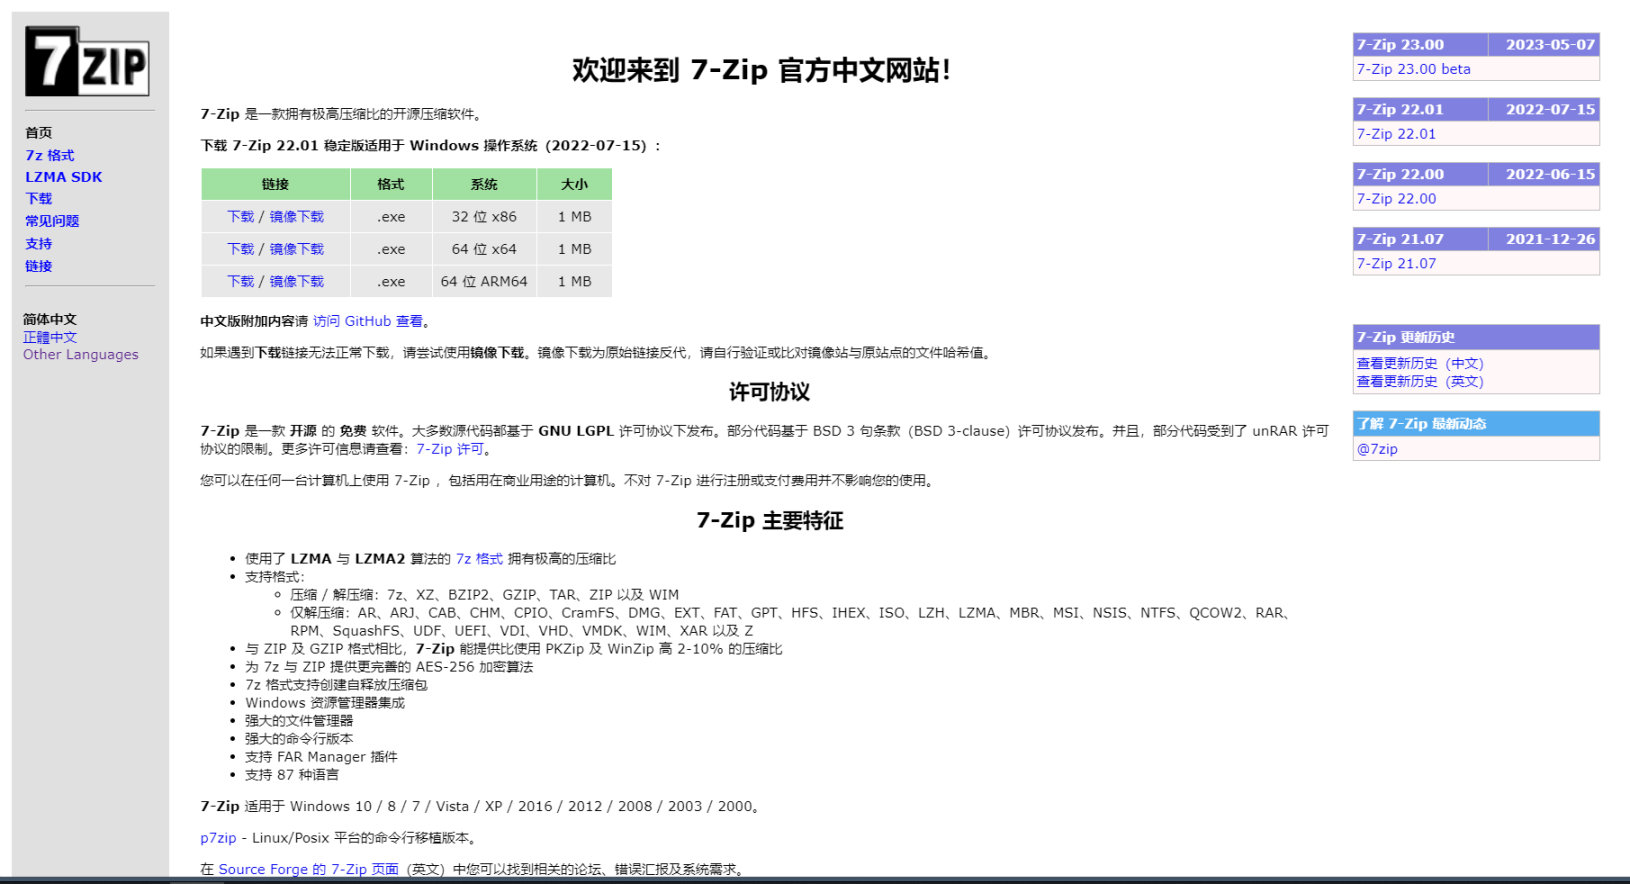Click the 64 位 x64 table cell

coord(484,249)
